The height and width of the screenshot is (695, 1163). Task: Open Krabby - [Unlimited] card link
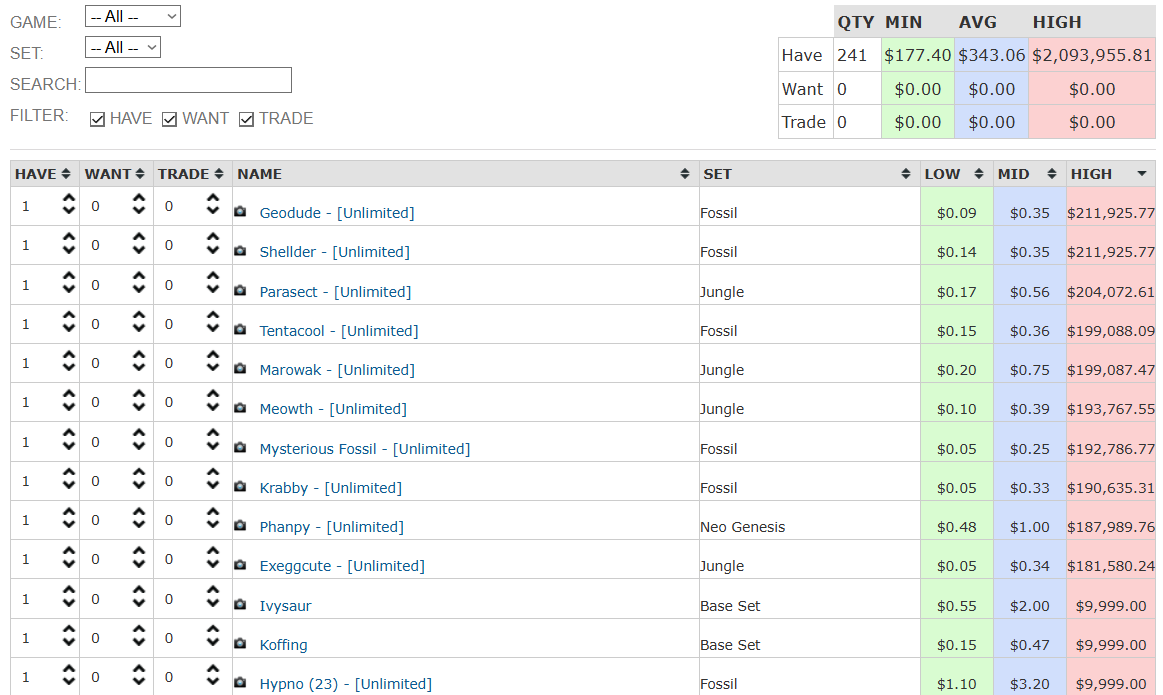pos(331,488)
